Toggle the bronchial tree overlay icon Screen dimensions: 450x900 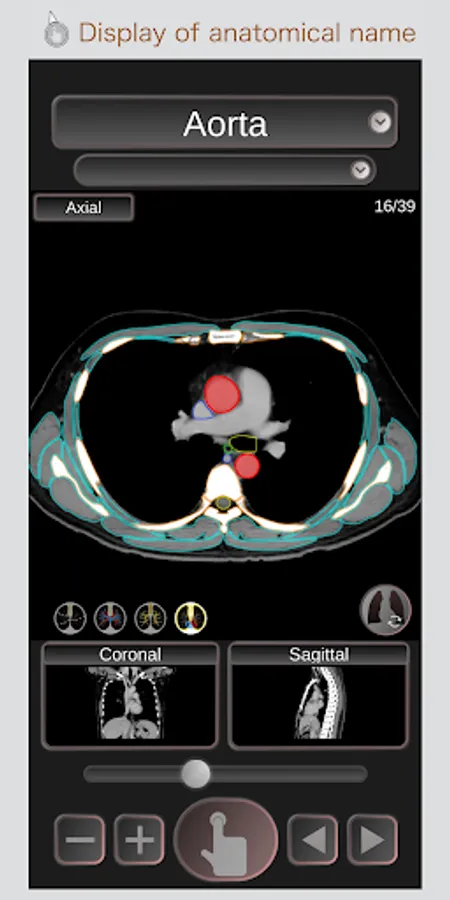(x=150, y=618)
